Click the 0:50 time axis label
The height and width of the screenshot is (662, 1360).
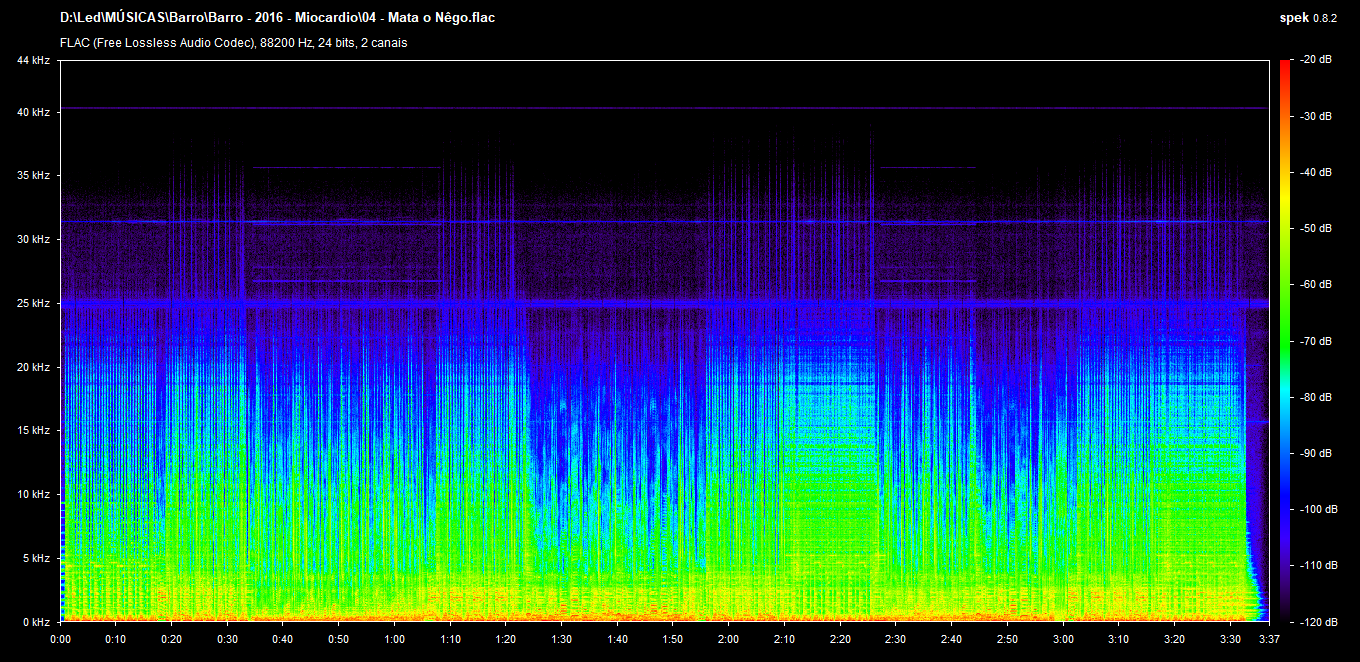[x=338, y=639]
